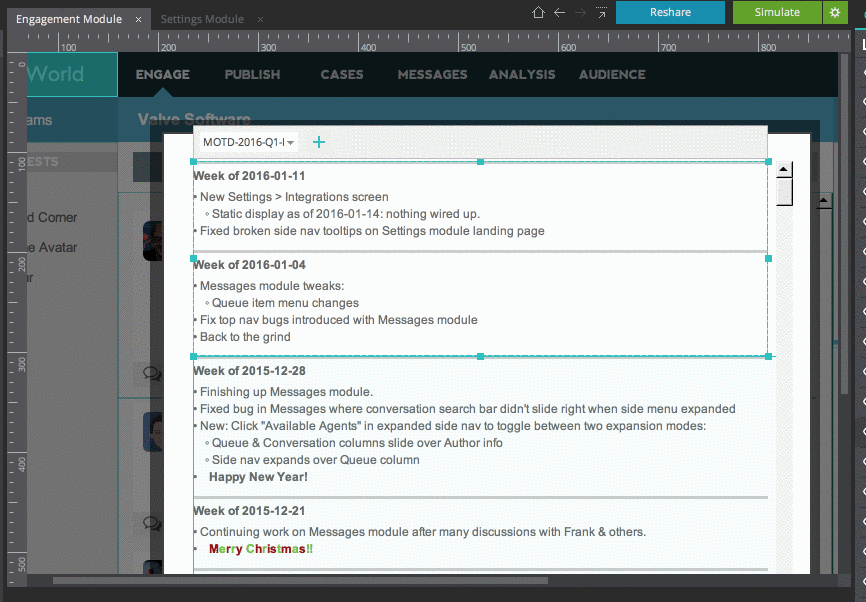Image resolution: width=866 pixels, height=602 pixels.
Task: Click the 'New: Click "Available Agents"' line
Action: 453,426
